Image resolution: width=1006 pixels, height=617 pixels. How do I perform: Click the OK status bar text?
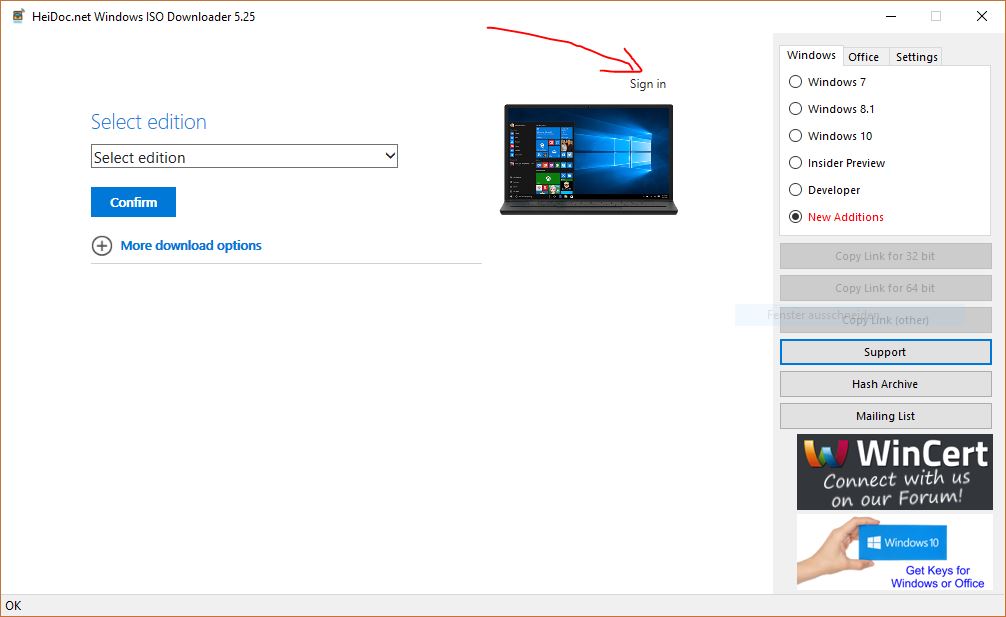[x=13, y=605]
